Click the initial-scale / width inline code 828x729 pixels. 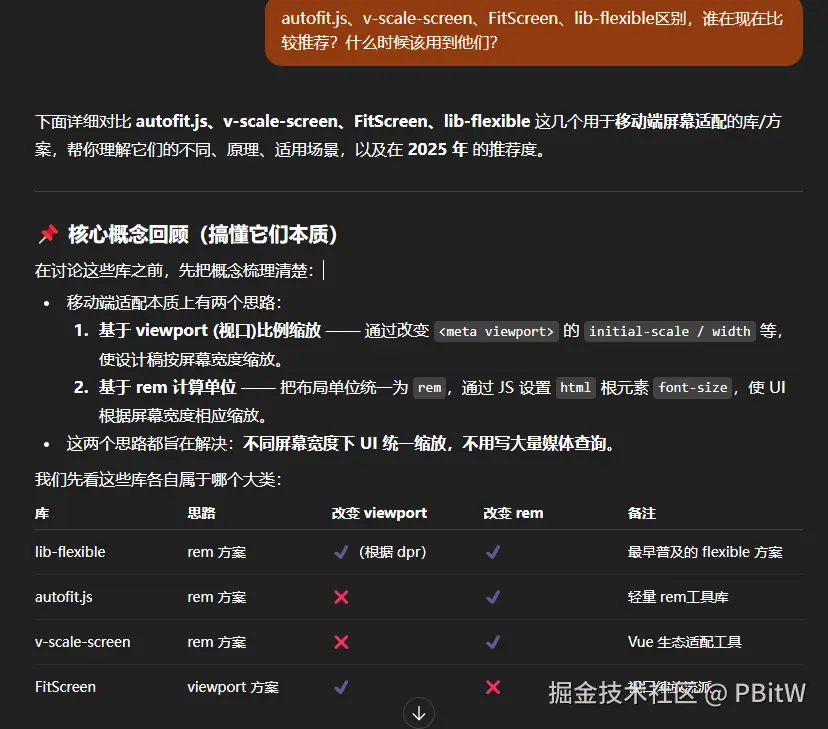(x=670, y=332)
